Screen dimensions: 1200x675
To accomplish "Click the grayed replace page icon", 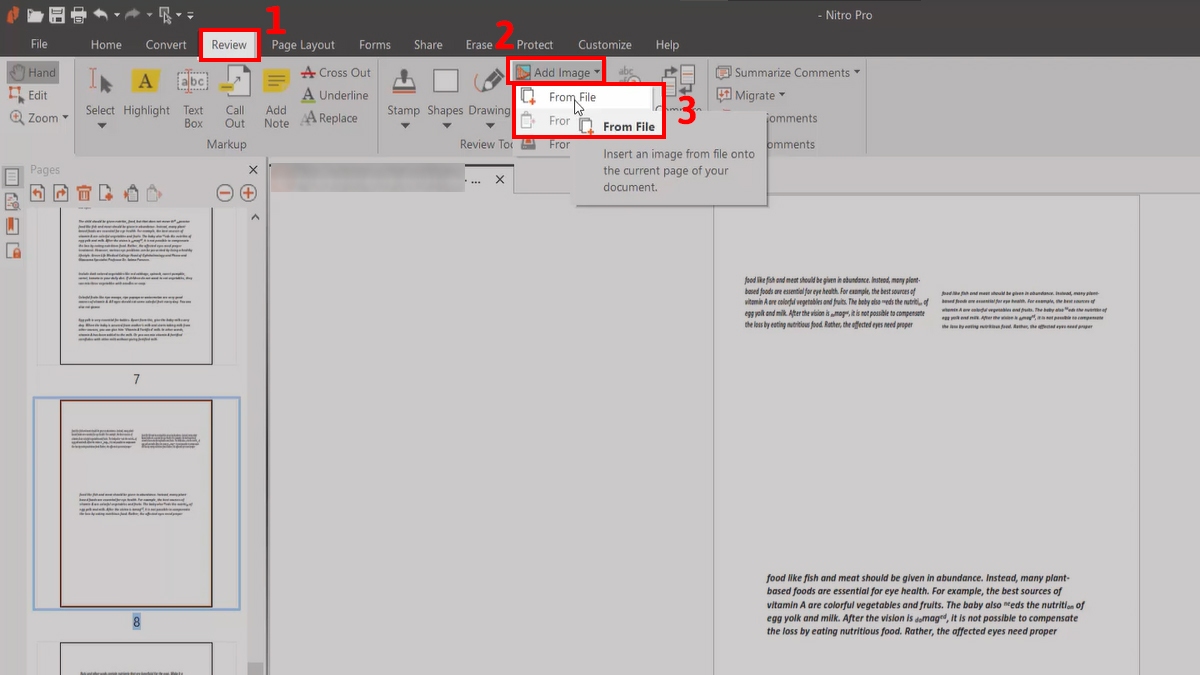I will tap(153, 193).
